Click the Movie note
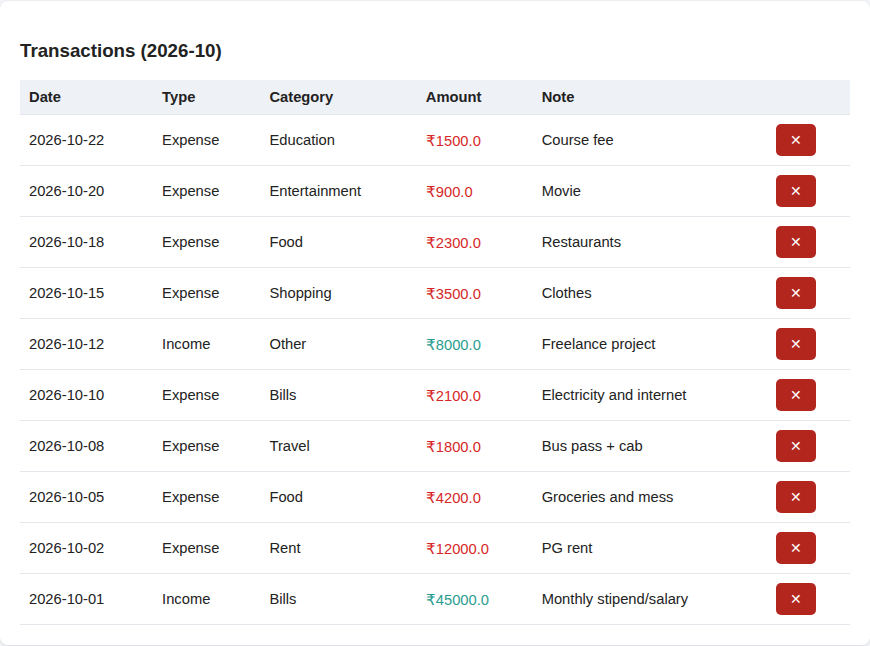The image size is (870, 646). pyautogui.click(x=561, y=191)
